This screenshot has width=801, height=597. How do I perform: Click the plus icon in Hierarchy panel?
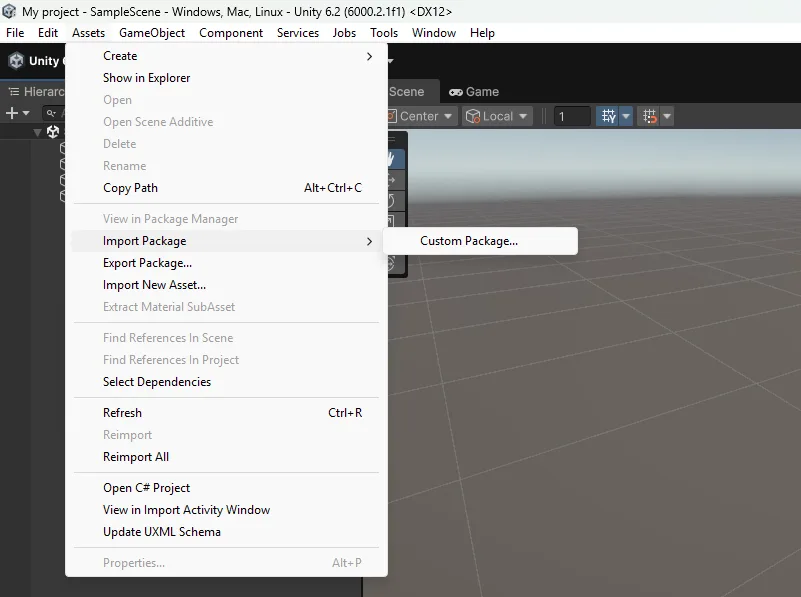(12, 114)
